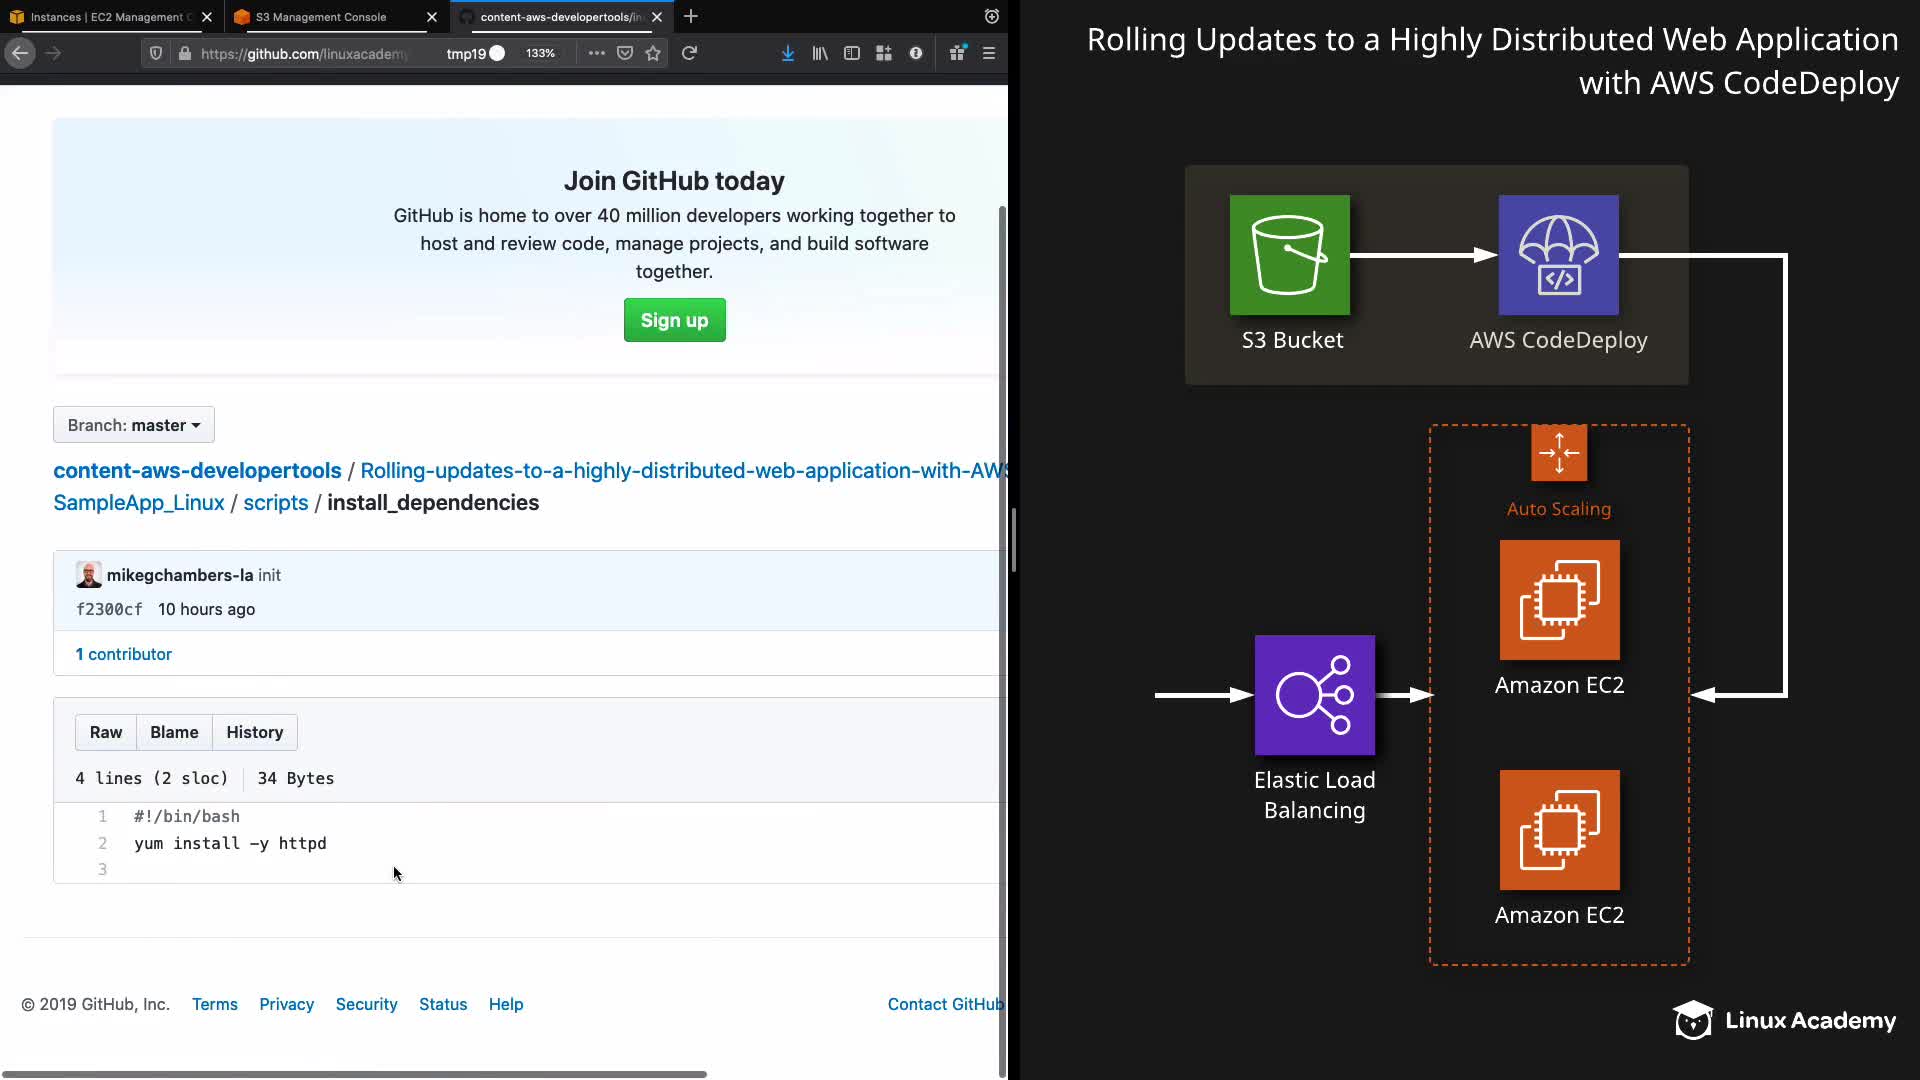
Task: Open the Library bookshelf icon
Action: (x=820, y=53)
